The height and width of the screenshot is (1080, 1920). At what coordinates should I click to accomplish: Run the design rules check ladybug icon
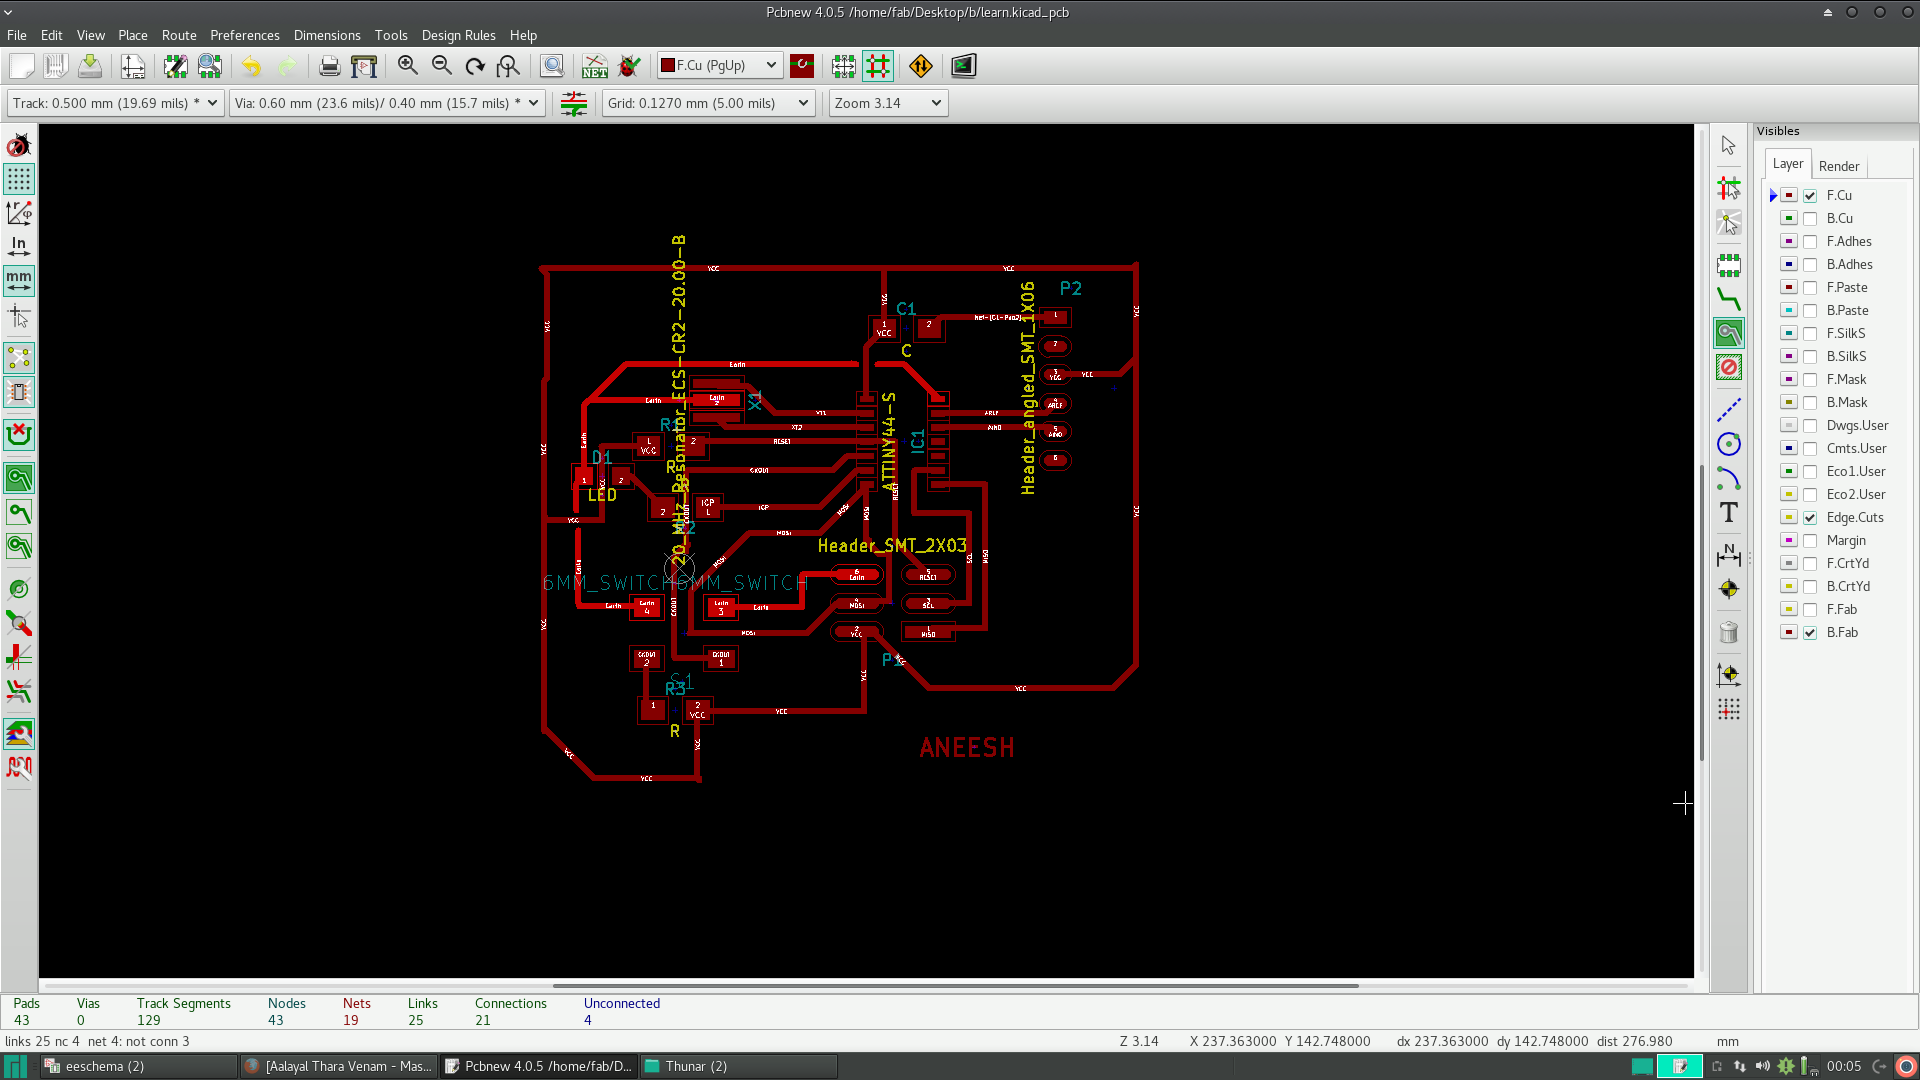629,66
